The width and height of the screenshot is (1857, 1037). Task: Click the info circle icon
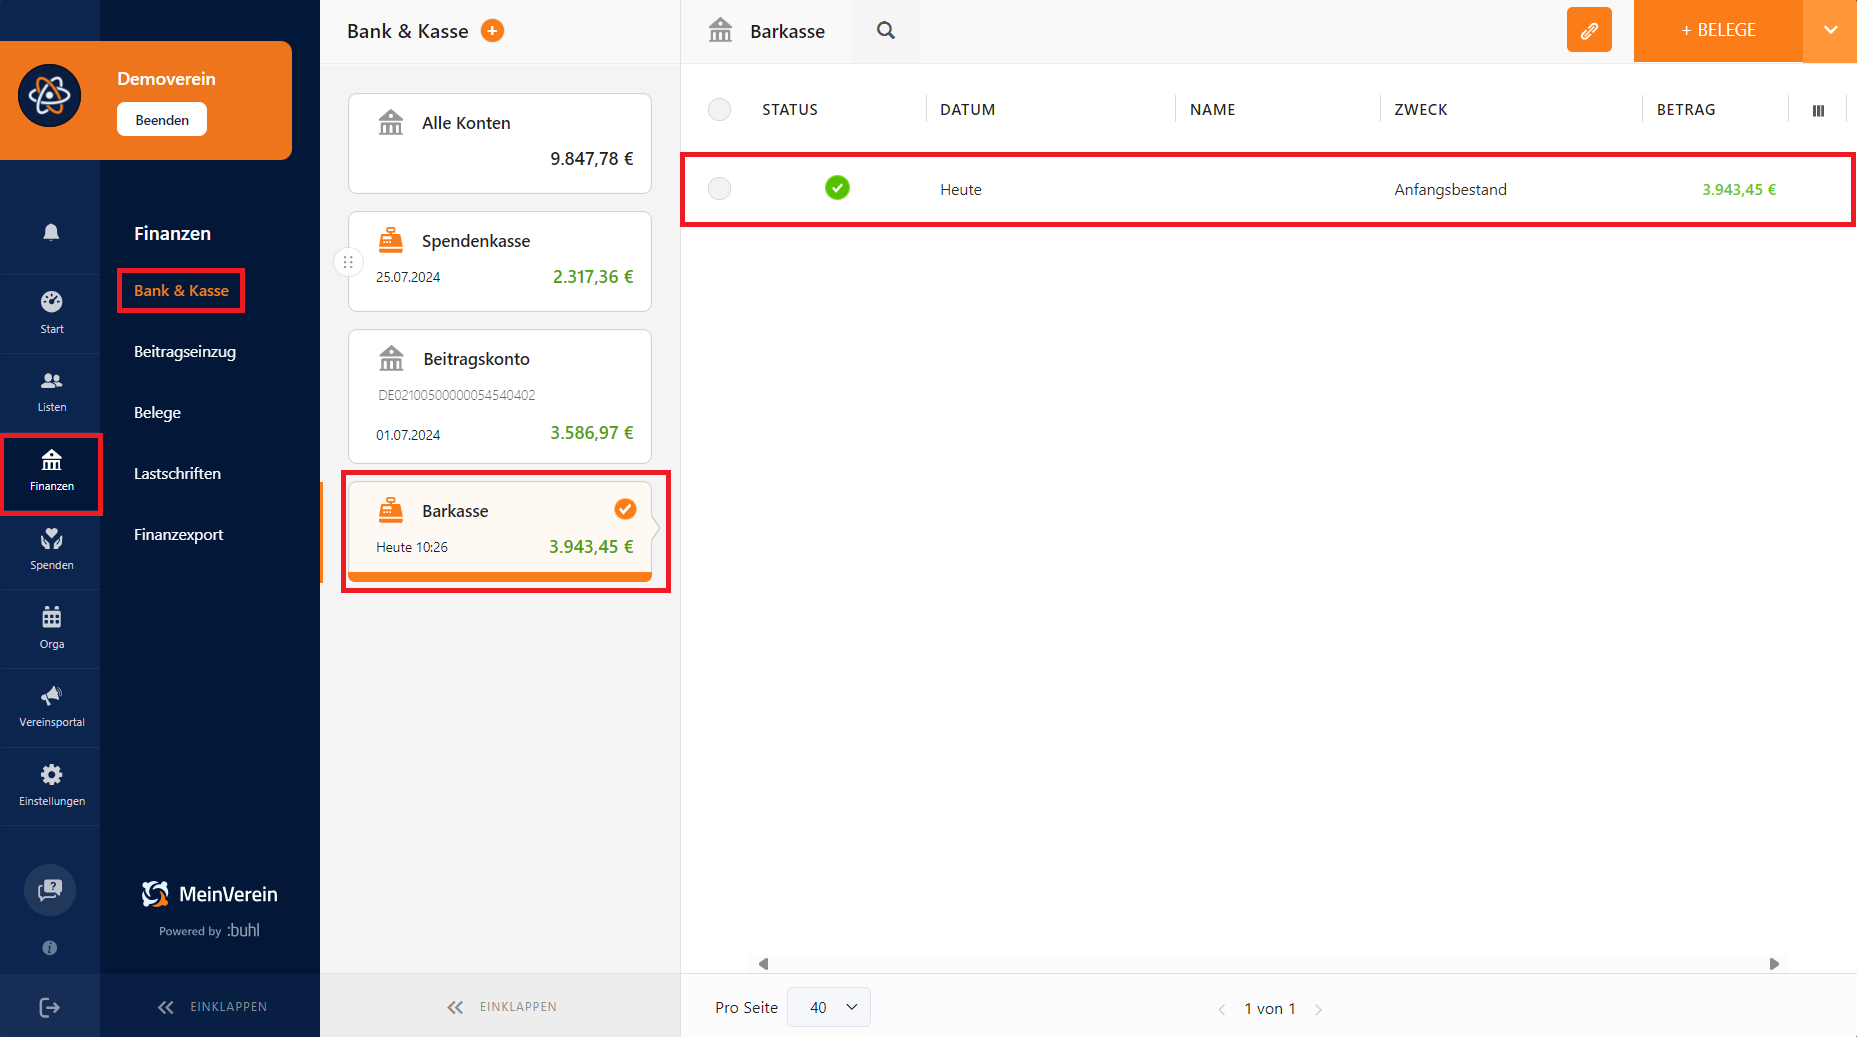coord(50,947)
